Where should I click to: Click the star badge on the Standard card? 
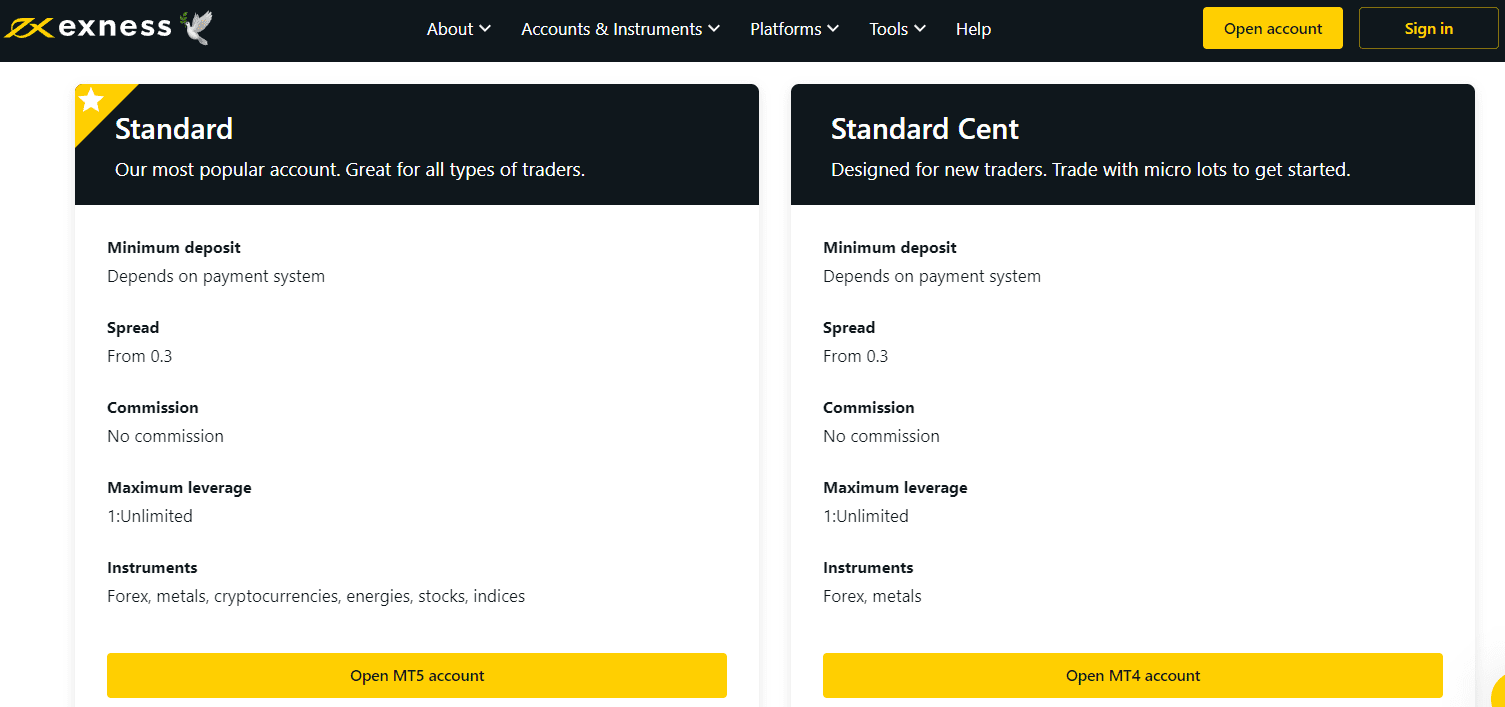91,100
